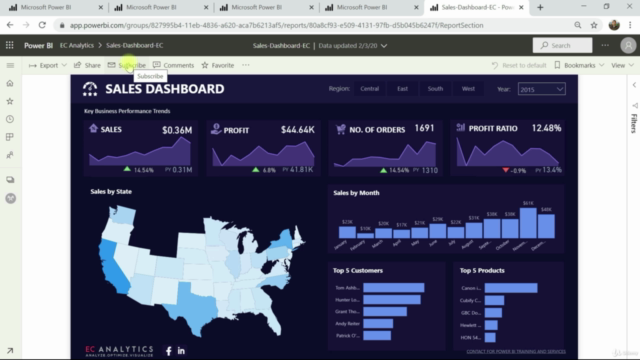
Task: Open the Year 2015 dropdown
Action: coord(541,89)
